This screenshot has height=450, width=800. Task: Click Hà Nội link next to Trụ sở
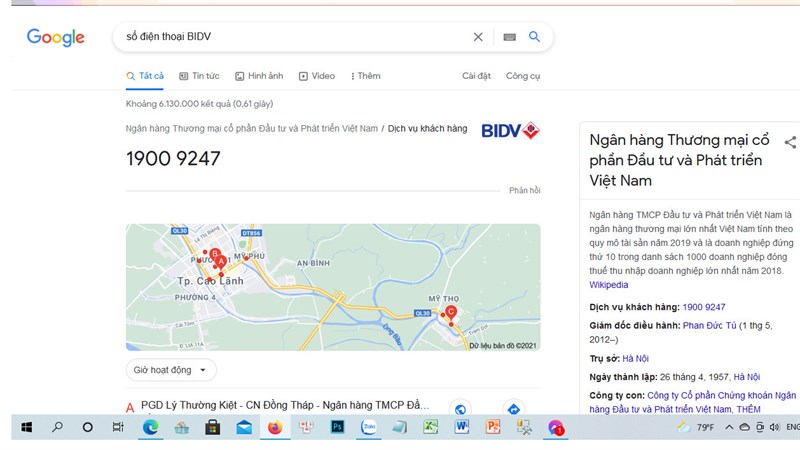point(636,359)
